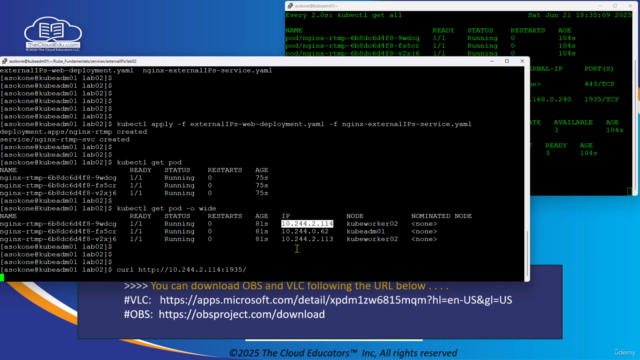640x360 pixels.
Task: Click the green cursor block in front terminal
Action: (x=2, y=278)
